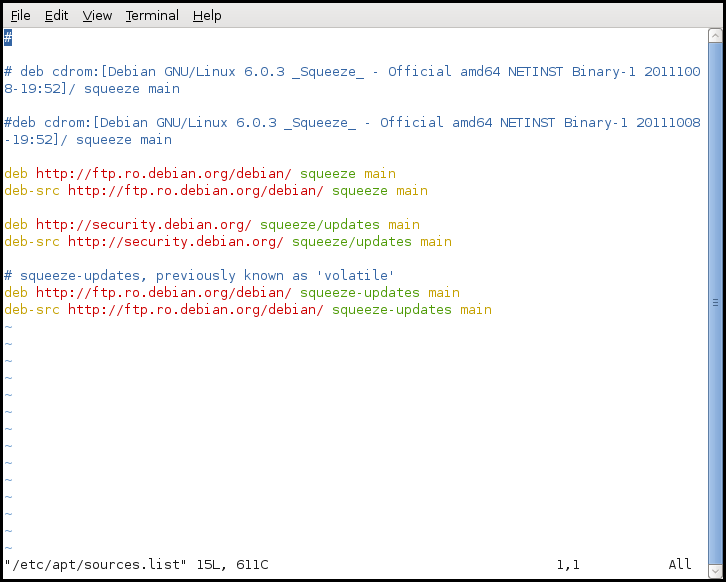Image resolution: width=726 pixels, height=582 pixels.
Task: Click 'squeeze/updates' on the deb-src security line
Action: click(x=351, y=242)
